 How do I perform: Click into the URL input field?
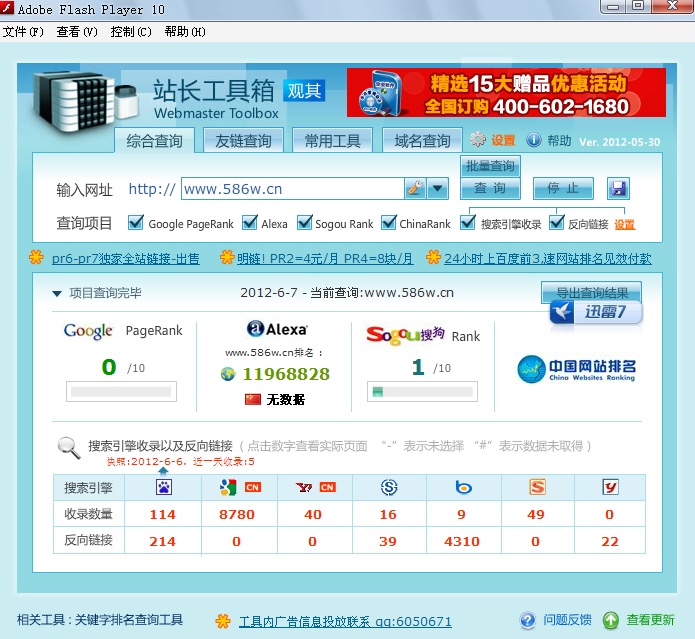click(x=293, y=188)
